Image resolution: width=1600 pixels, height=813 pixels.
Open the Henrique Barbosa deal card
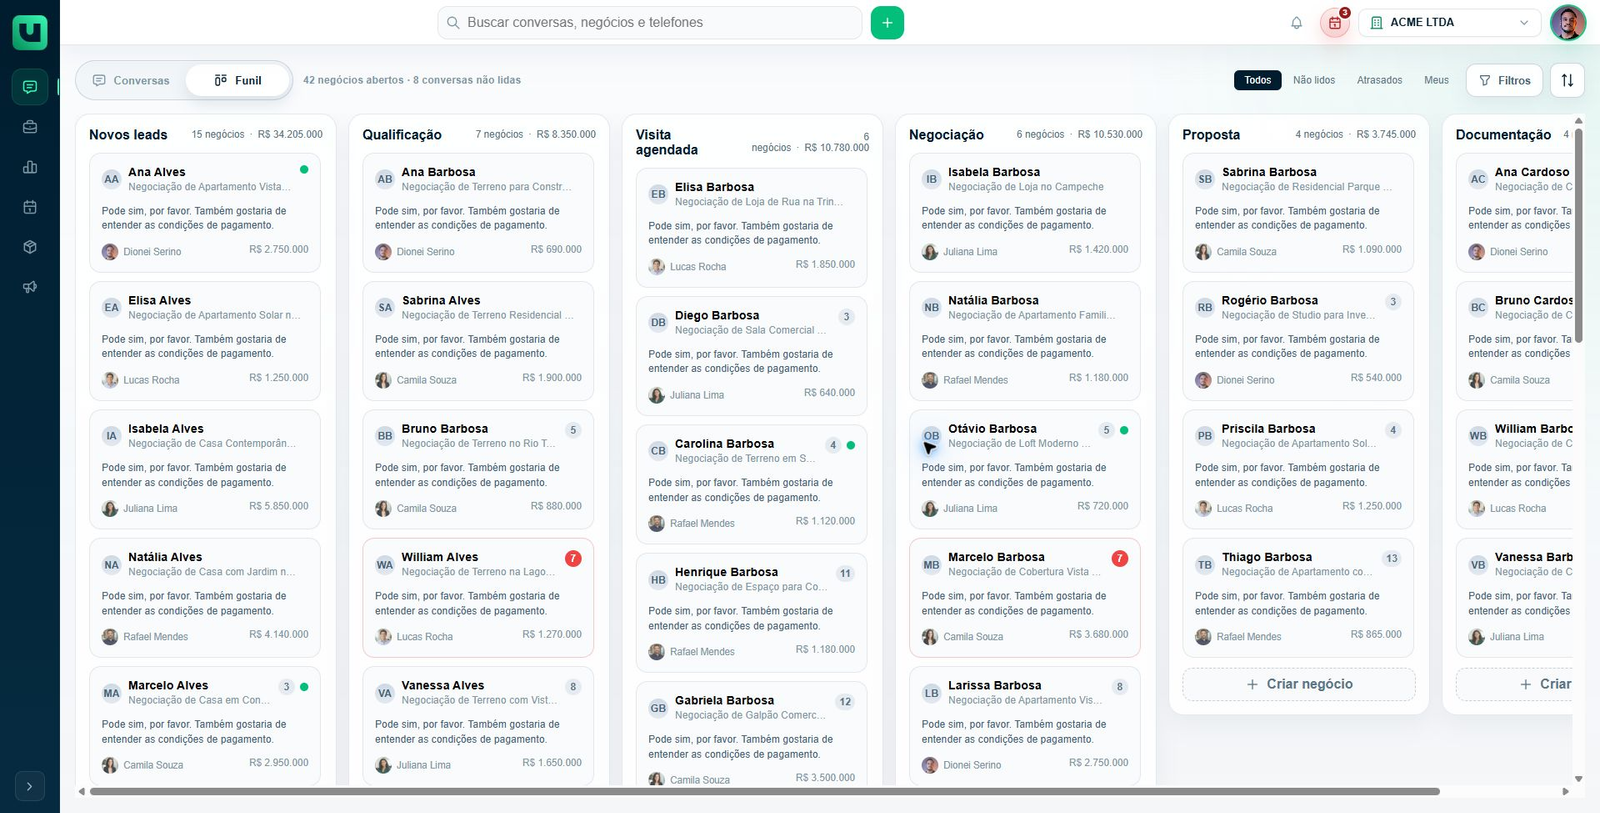[751, 613]
